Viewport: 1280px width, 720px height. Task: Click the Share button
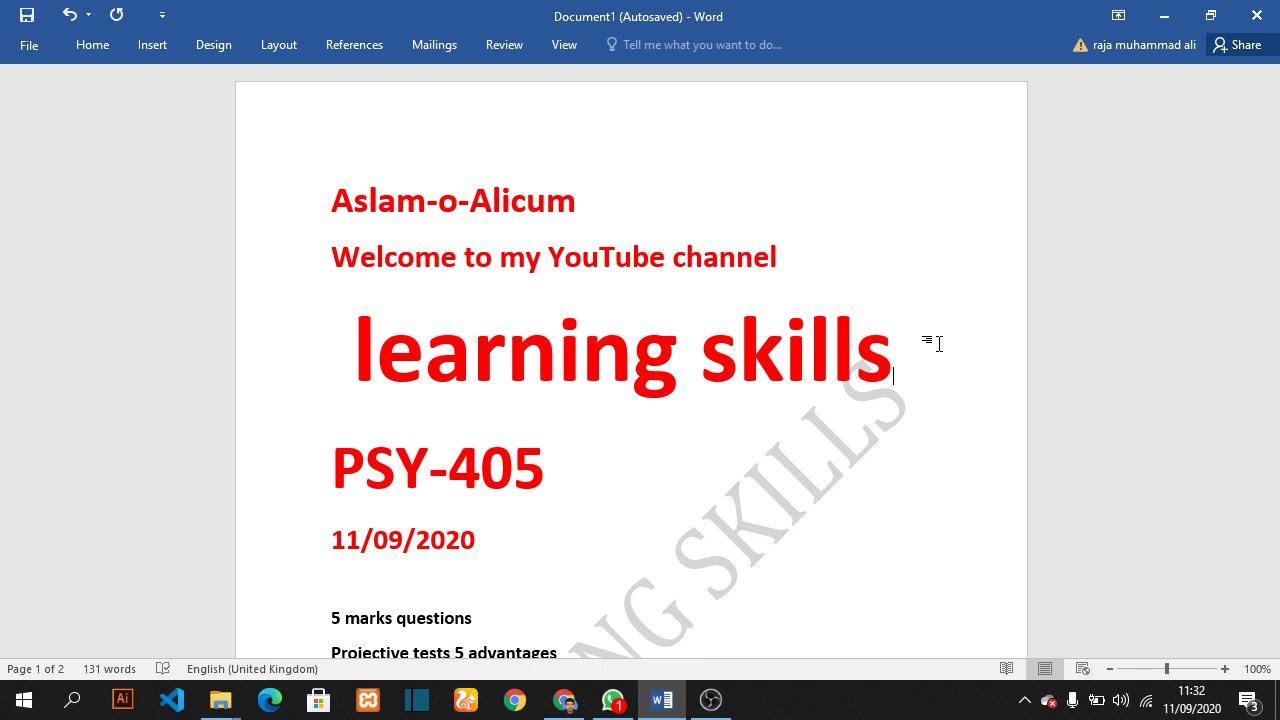[x=1237, y=45]
